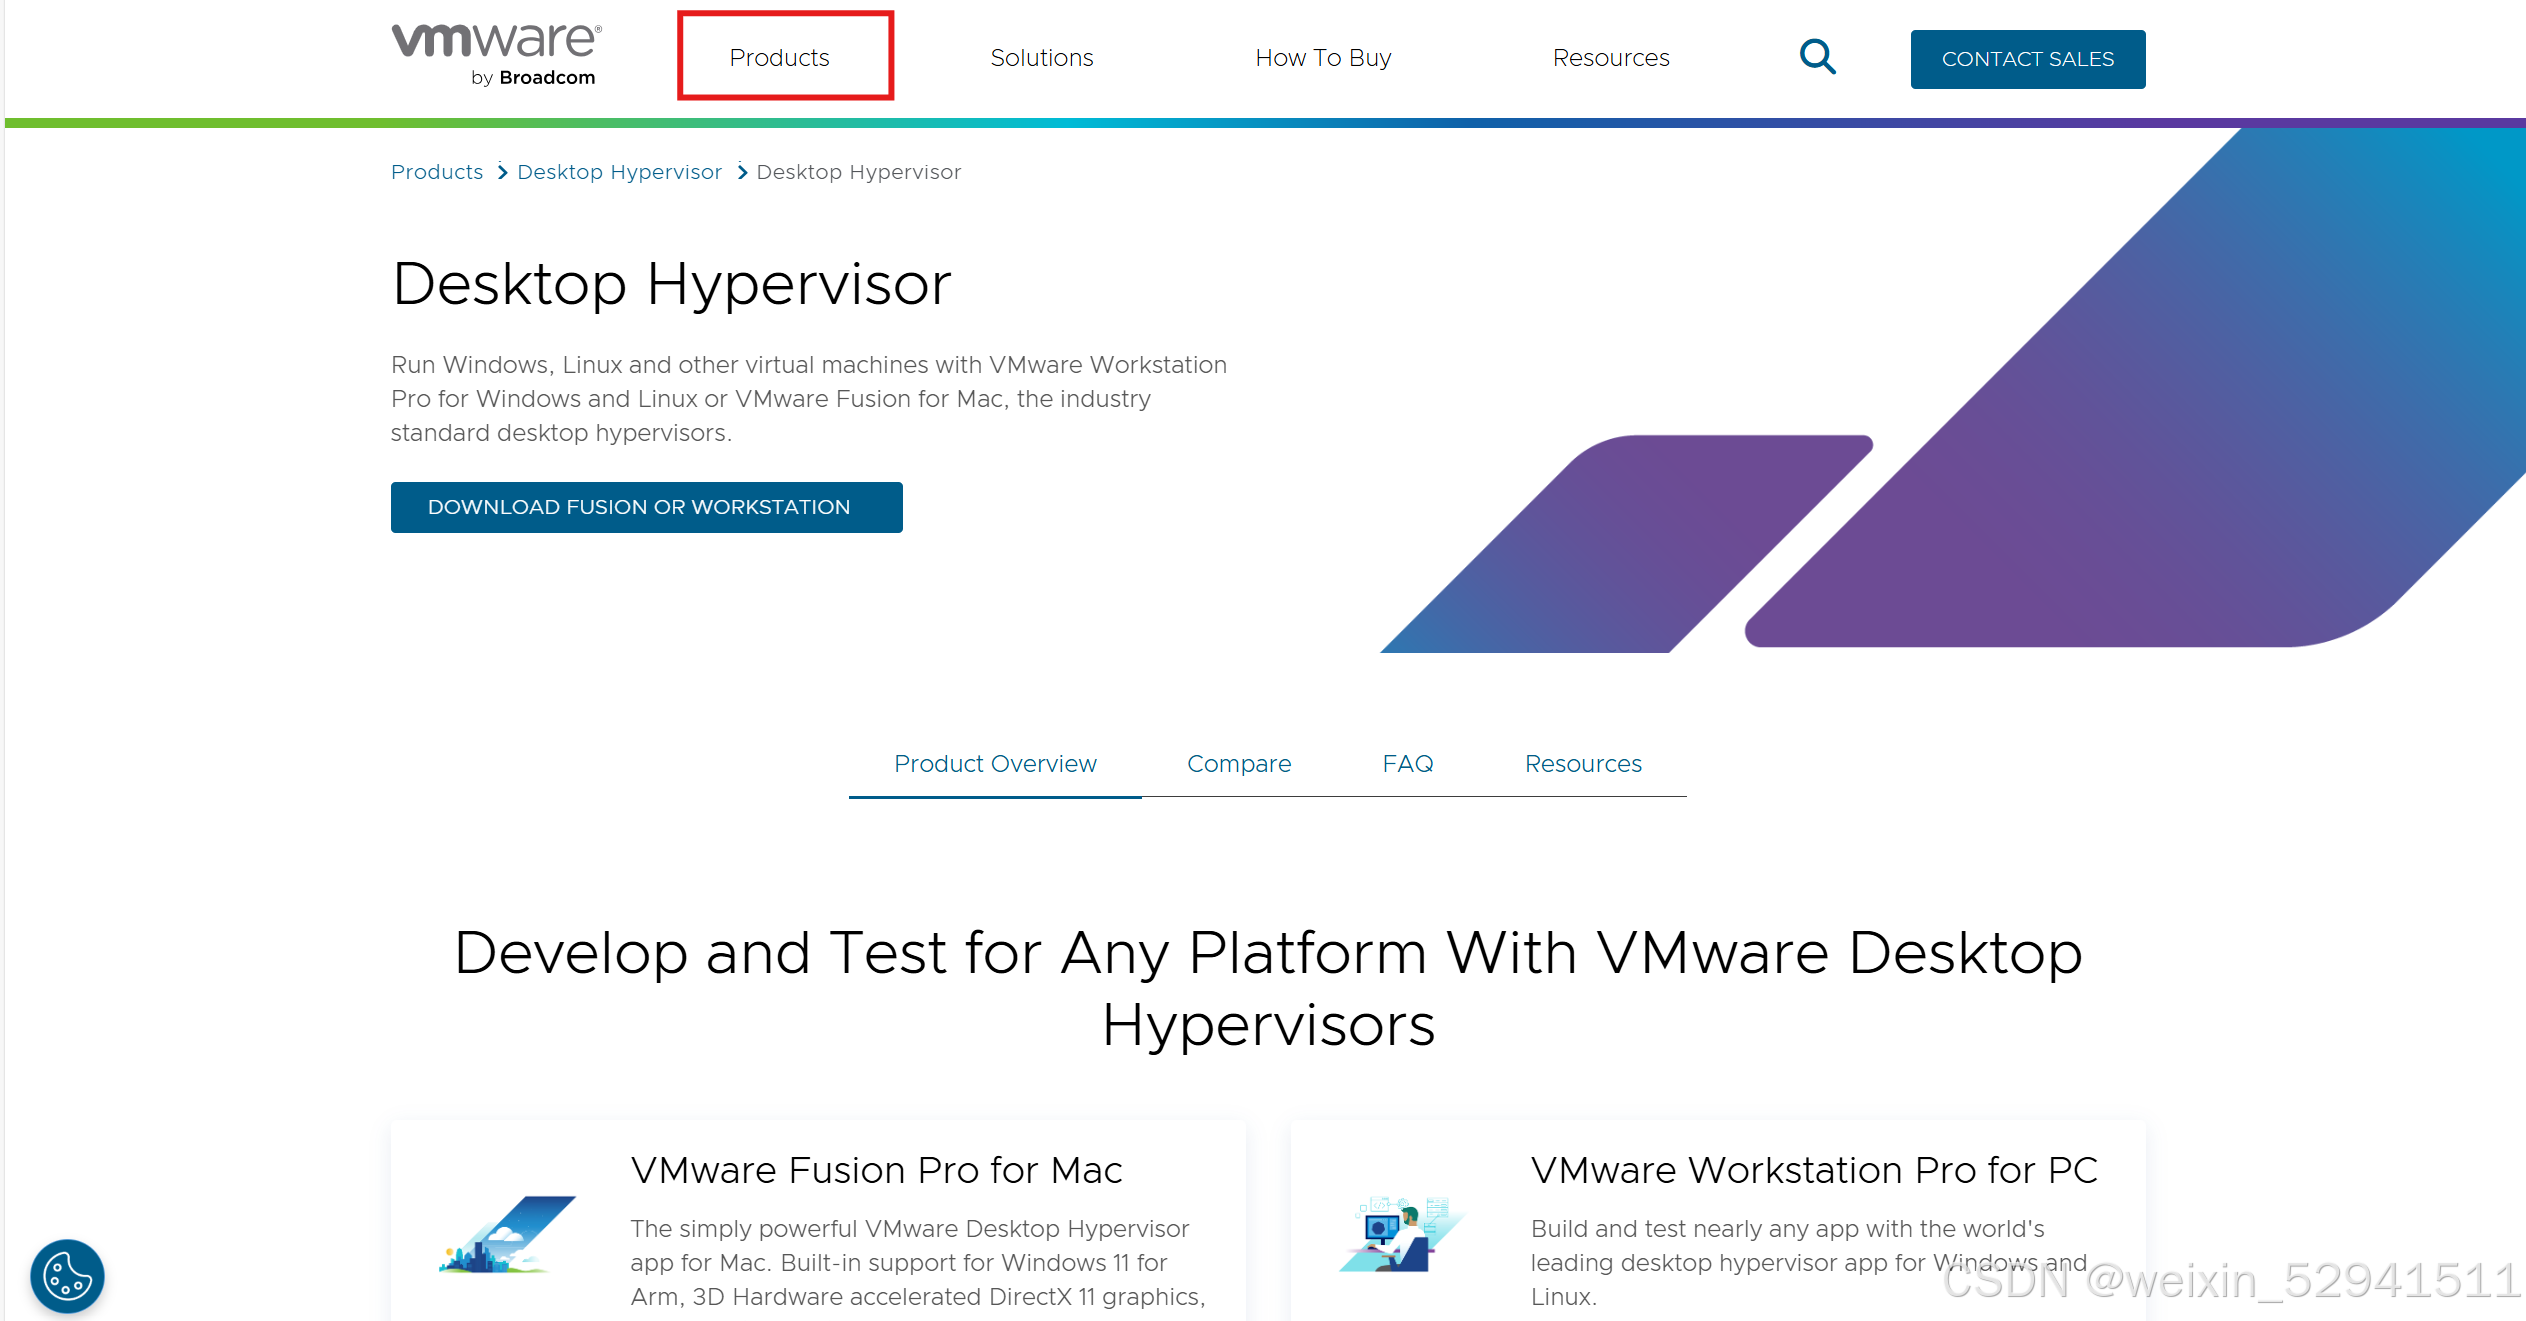The height and width of the screenshot is (1321, 2526).
Task: Open cookie preferences icon
Action: (67, 1276)
